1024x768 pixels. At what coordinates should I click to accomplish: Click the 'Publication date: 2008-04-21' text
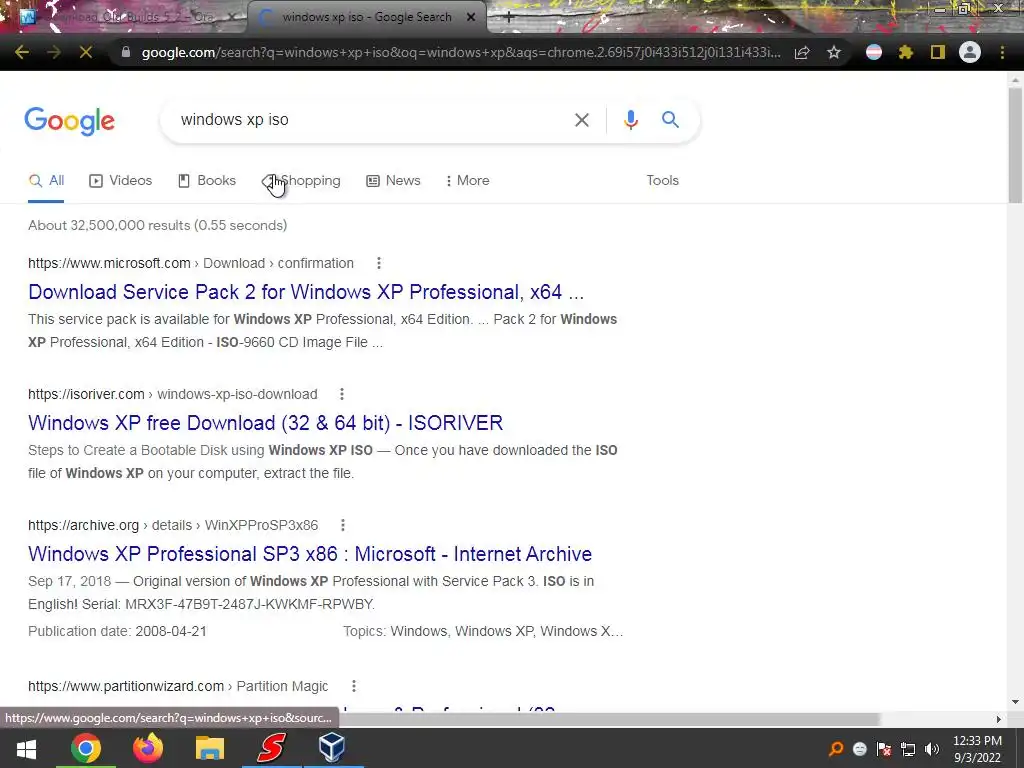pos(118,632)
